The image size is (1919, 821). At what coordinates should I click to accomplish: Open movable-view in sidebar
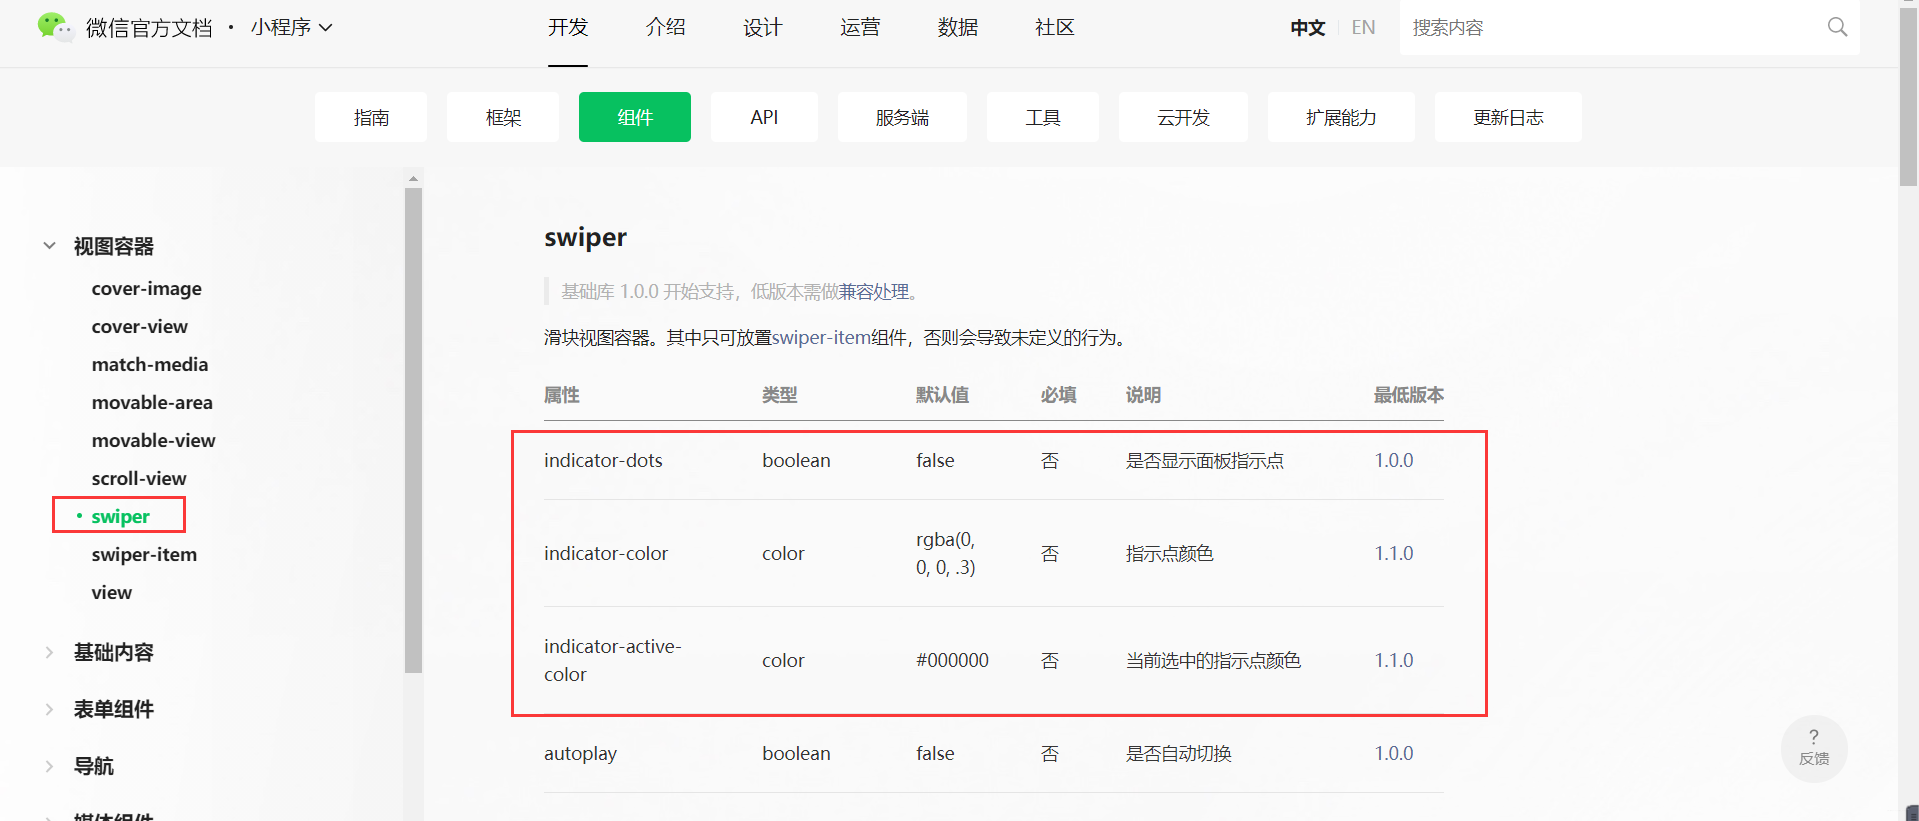[x=153, y=440]
